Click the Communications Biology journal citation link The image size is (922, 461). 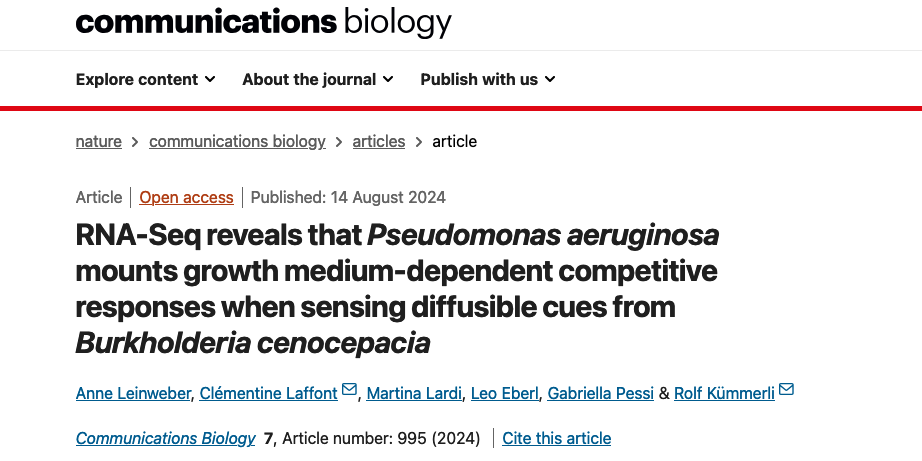(x=165, y=438)
